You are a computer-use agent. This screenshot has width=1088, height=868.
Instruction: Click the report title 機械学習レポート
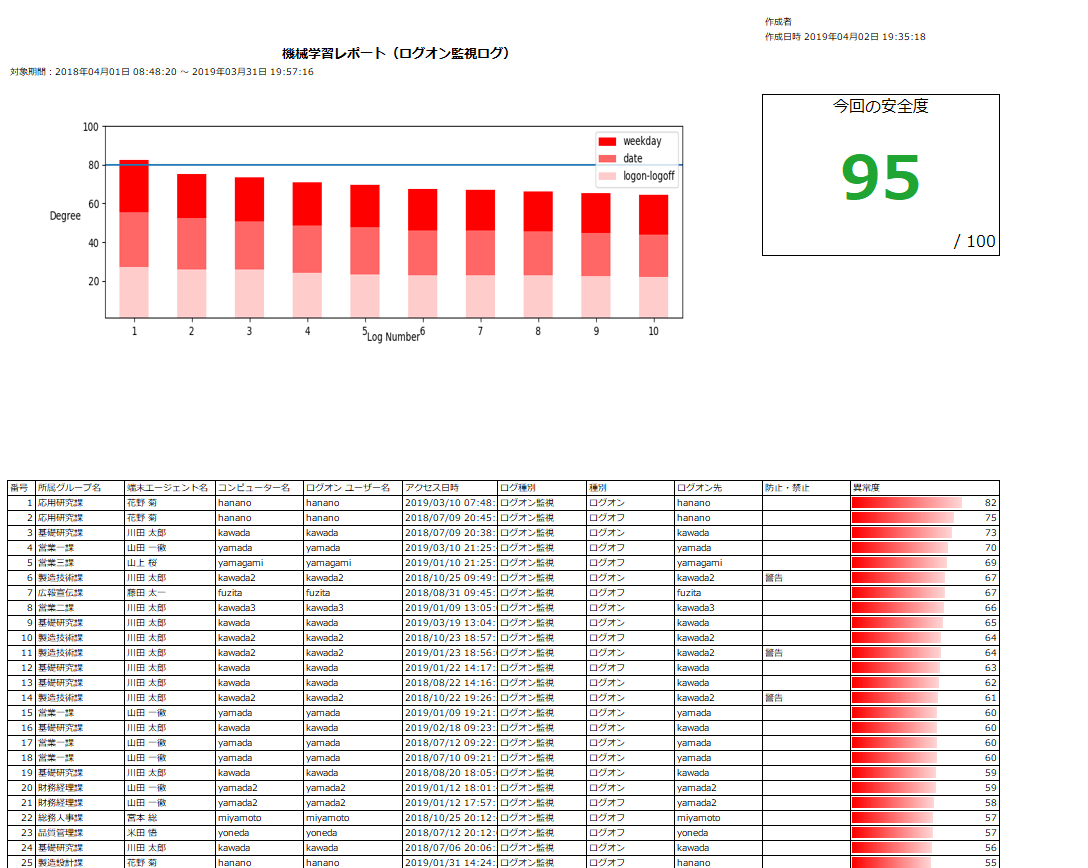tap(396, 54)
